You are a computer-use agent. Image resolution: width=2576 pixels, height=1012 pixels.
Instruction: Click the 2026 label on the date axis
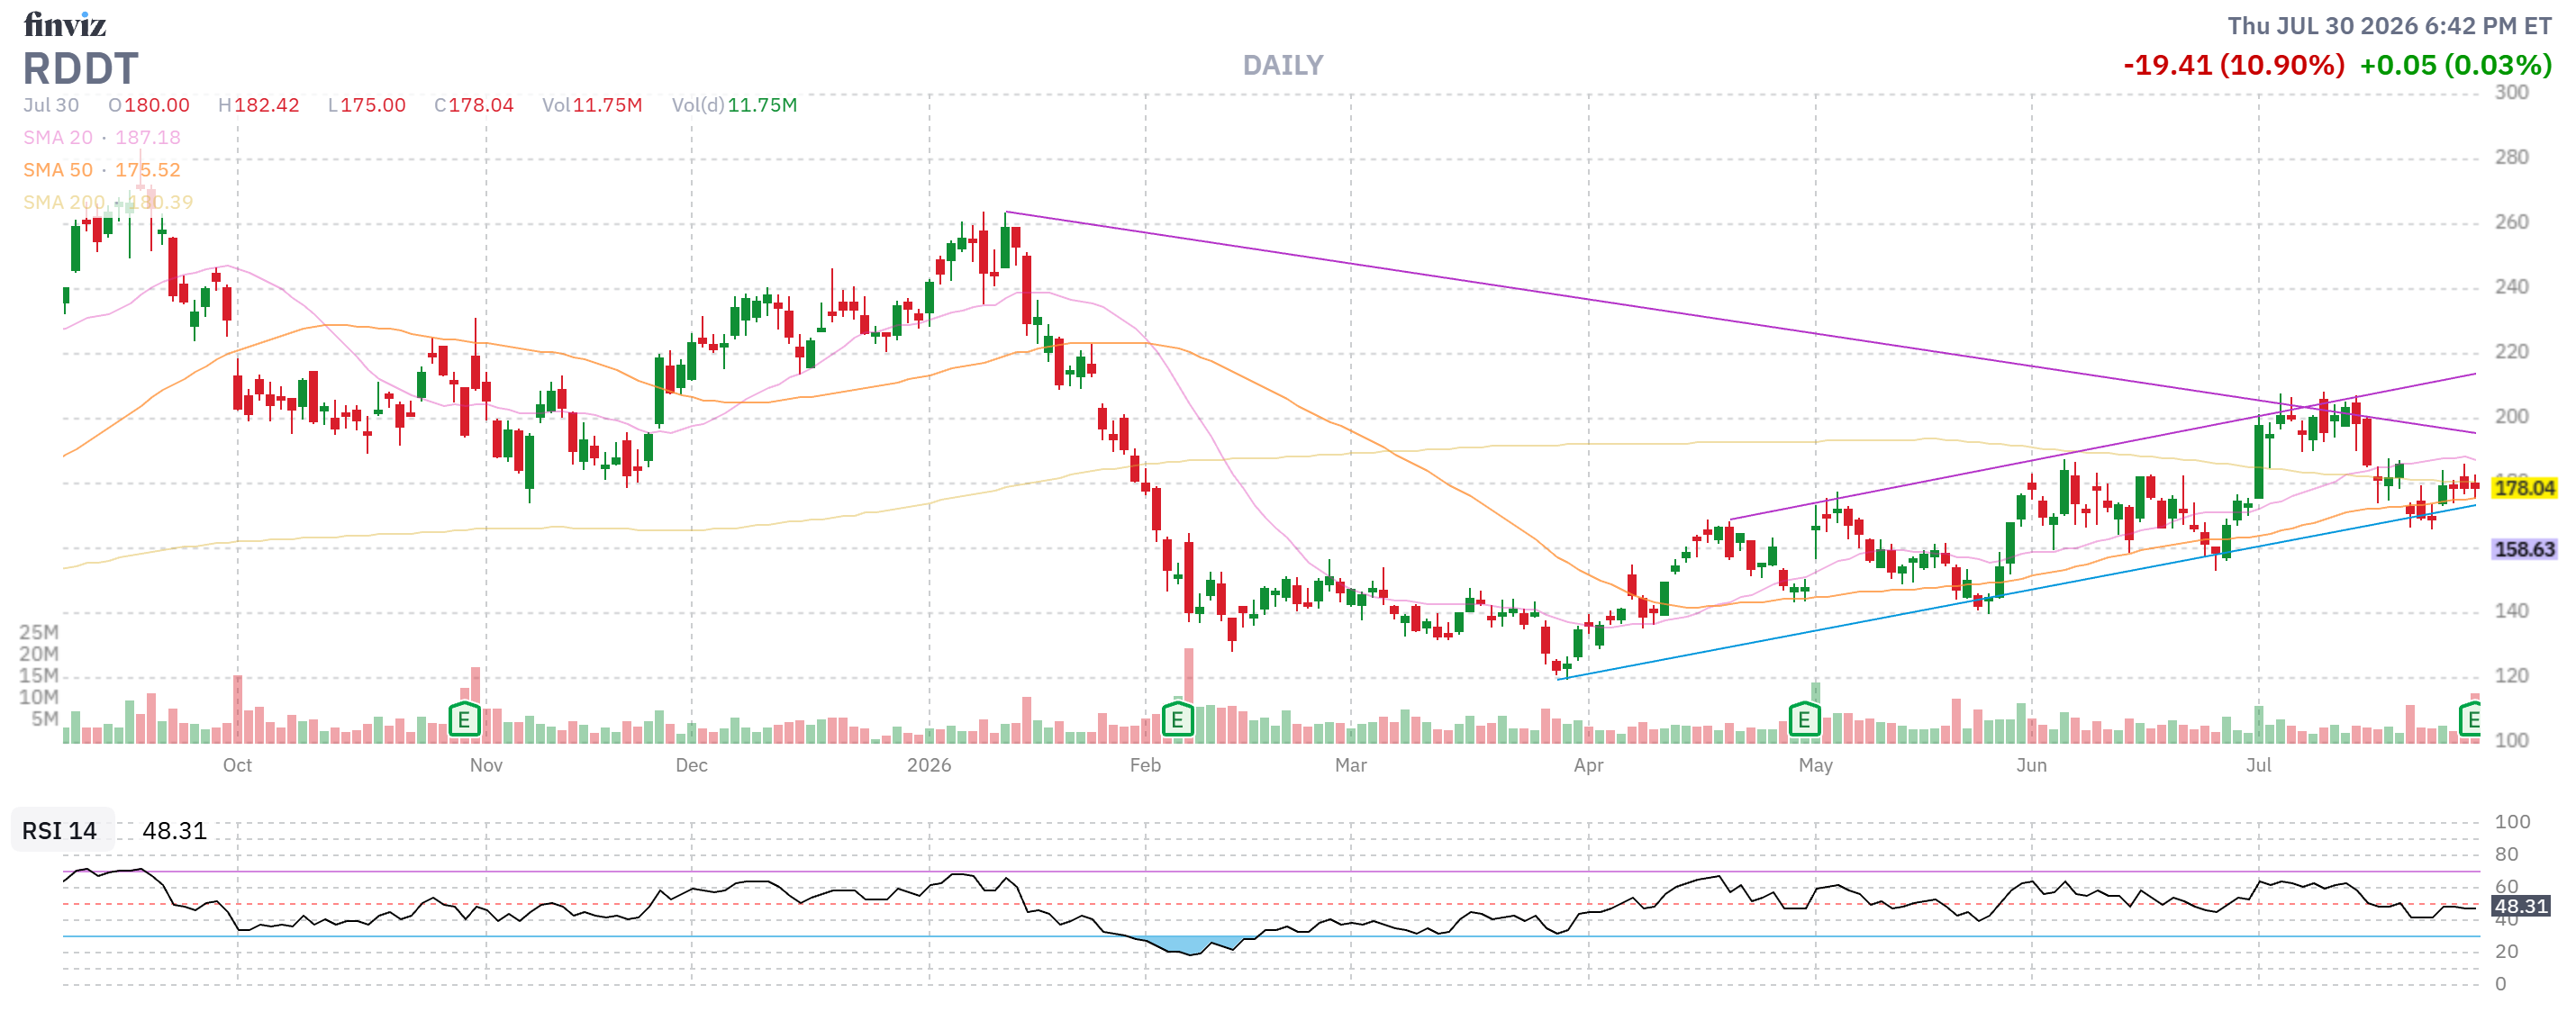pos(929,765)
